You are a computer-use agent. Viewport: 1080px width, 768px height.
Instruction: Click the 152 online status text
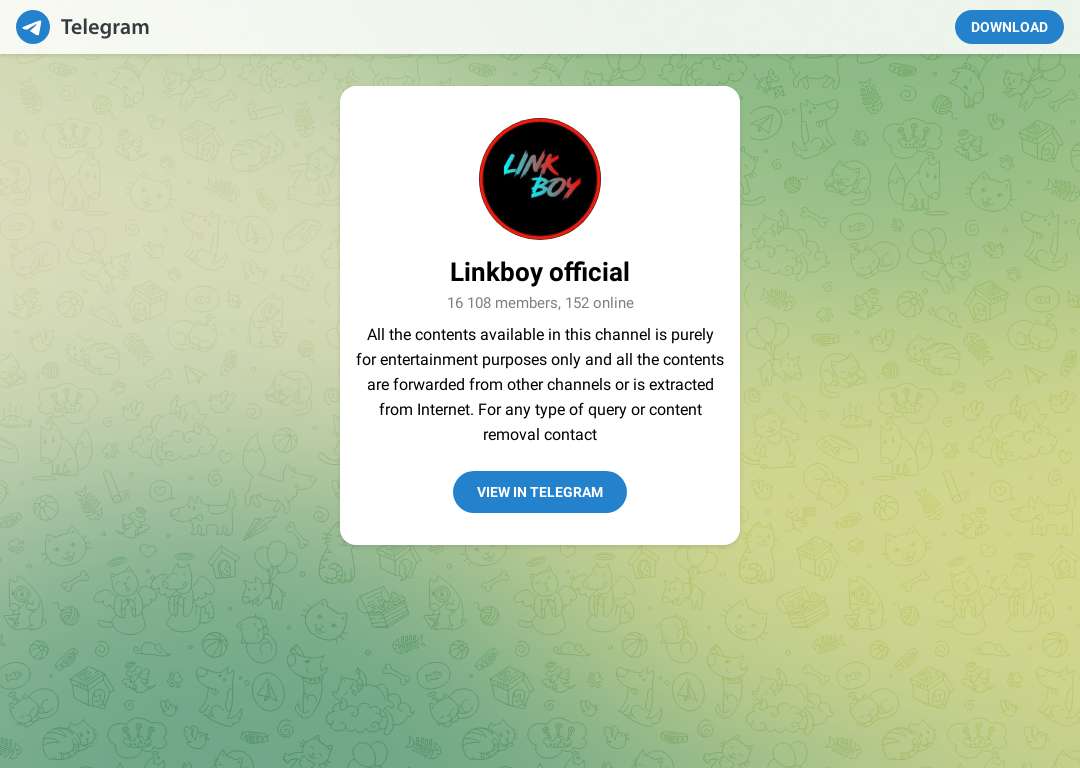tap(599, 303)
